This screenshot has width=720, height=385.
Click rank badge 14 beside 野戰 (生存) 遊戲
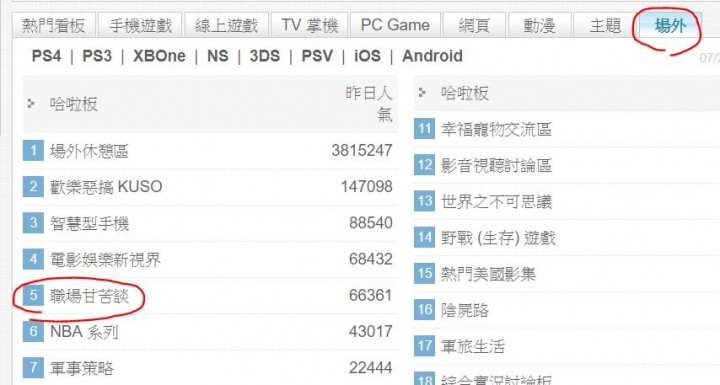[424, 237]
